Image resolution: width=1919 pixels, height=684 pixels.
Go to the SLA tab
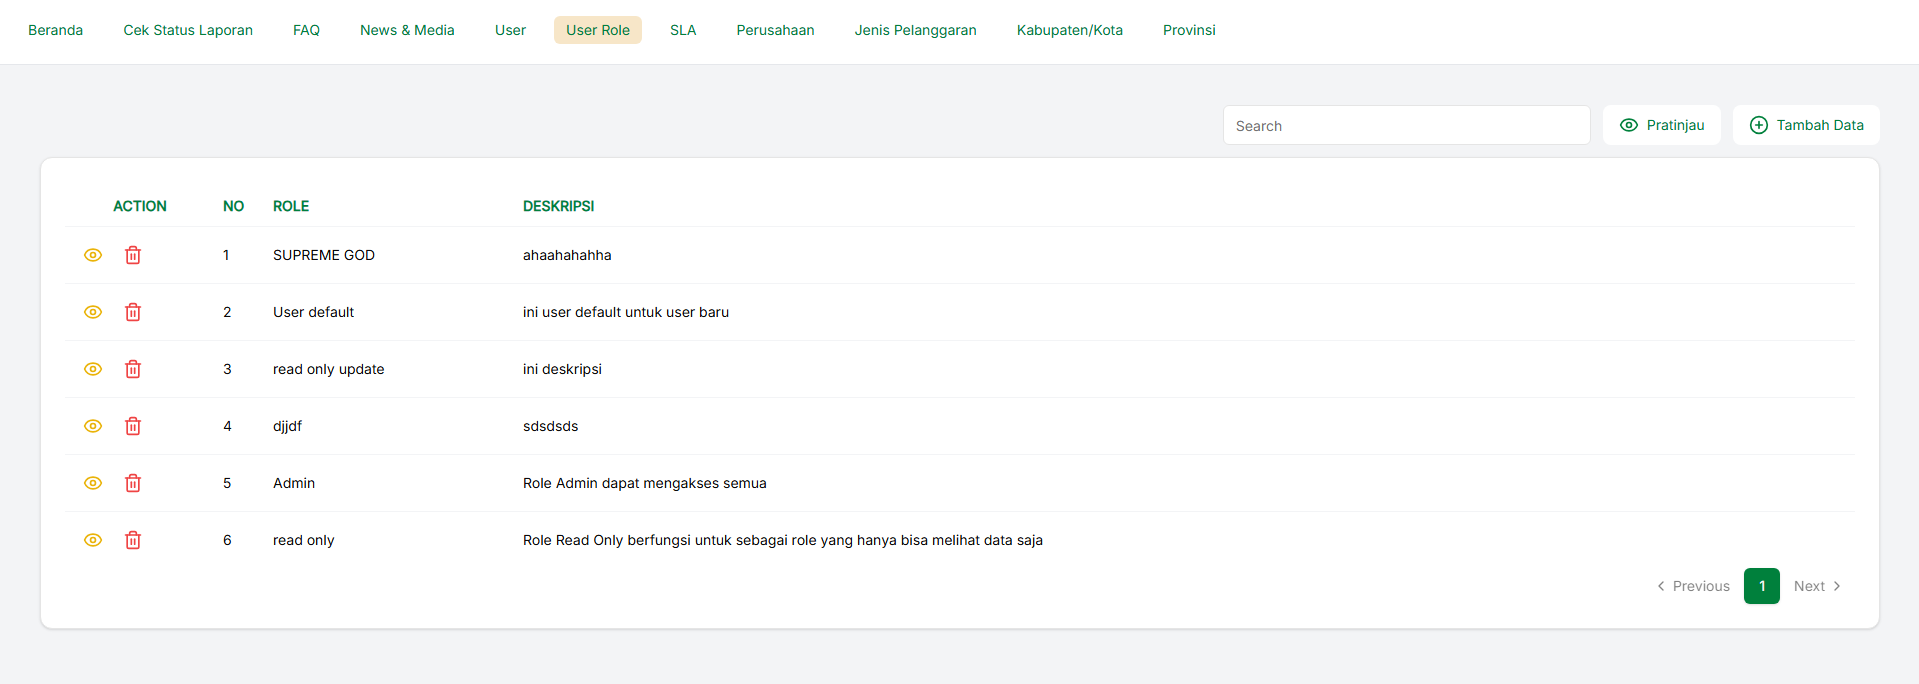(x=683, y=30)
